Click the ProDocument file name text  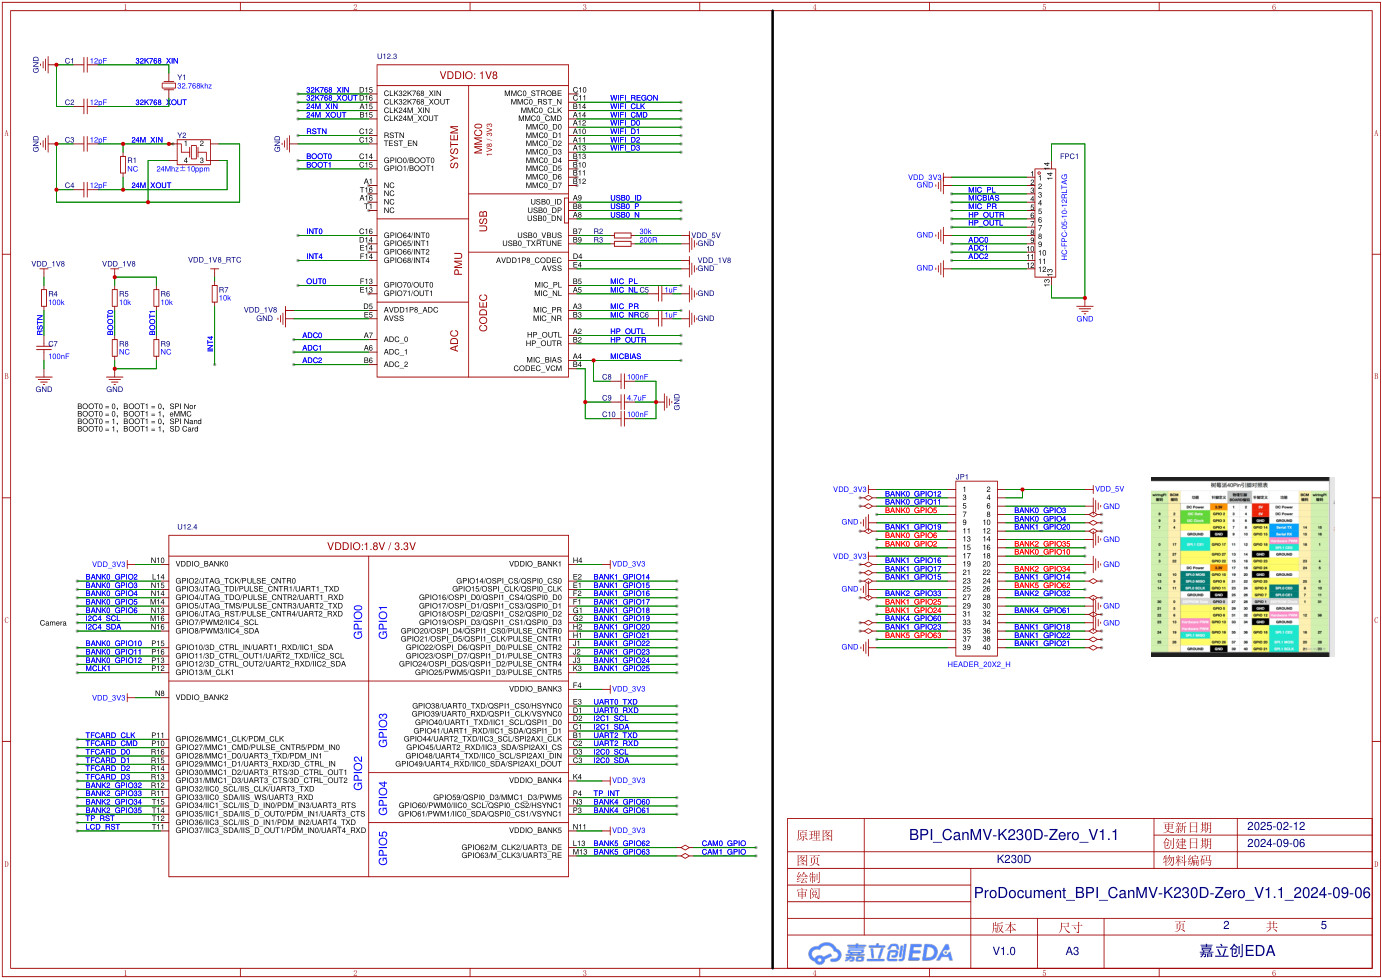point(1172,893)
